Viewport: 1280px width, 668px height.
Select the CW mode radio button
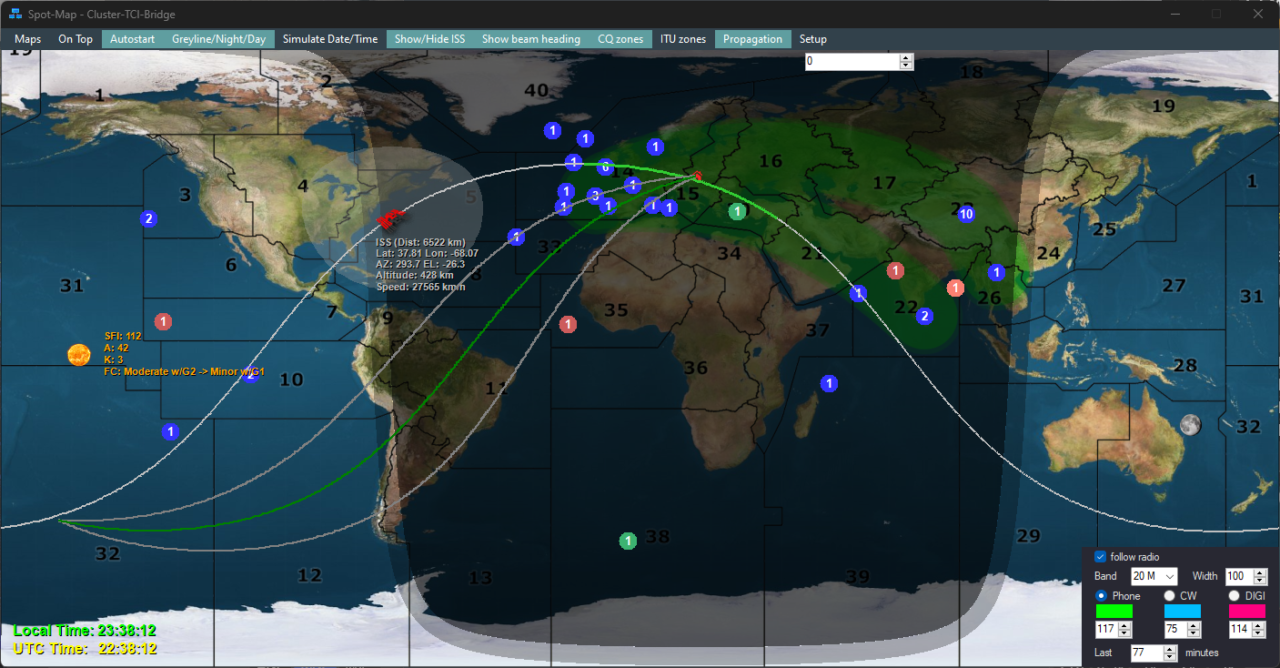coord(1169,596)
